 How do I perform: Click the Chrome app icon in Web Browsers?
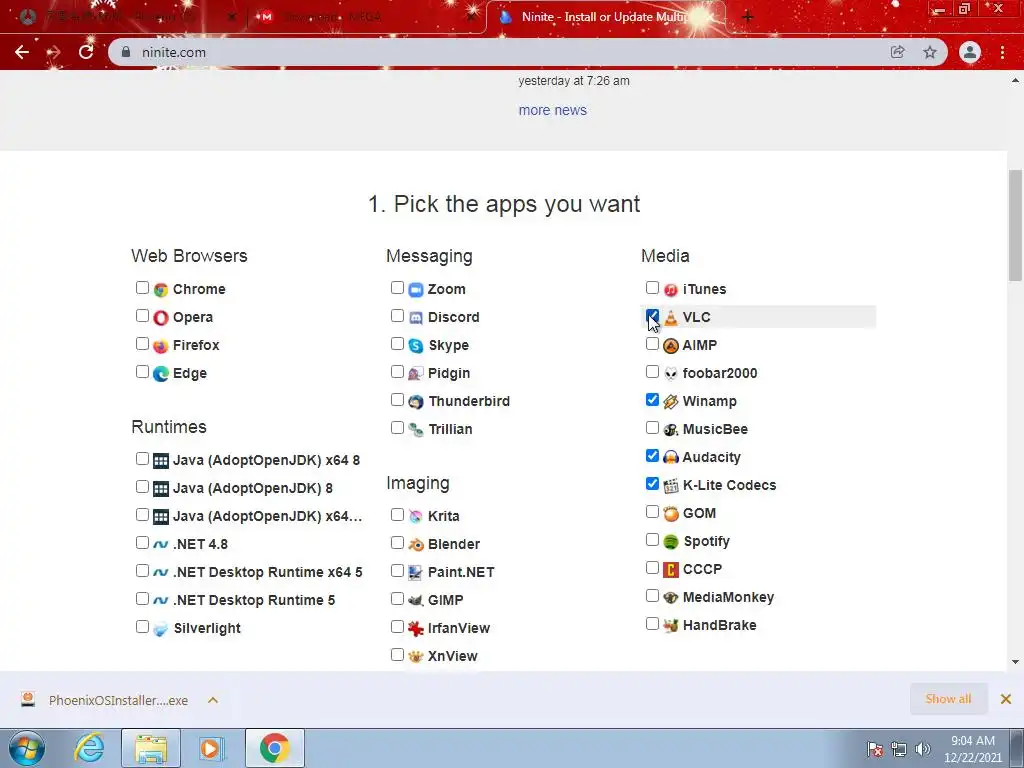[161, 289]
